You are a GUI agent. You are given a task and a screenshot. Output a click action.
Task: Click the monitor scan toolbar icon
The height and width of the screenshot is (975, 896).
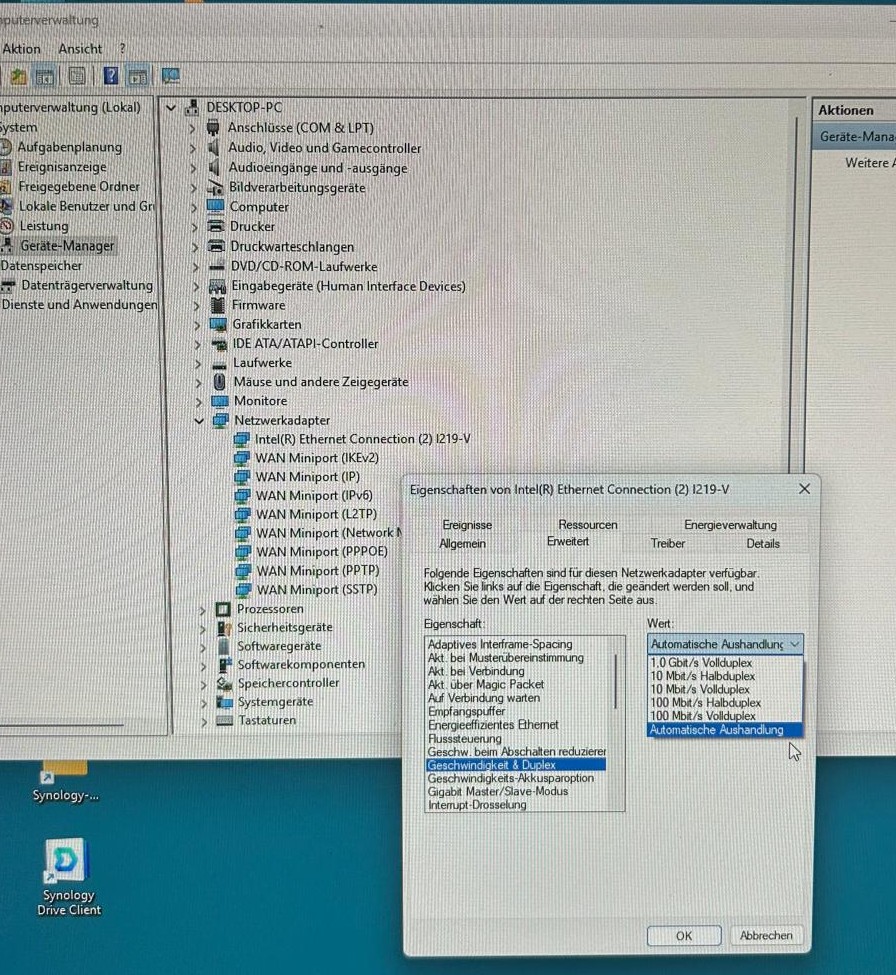170,76
